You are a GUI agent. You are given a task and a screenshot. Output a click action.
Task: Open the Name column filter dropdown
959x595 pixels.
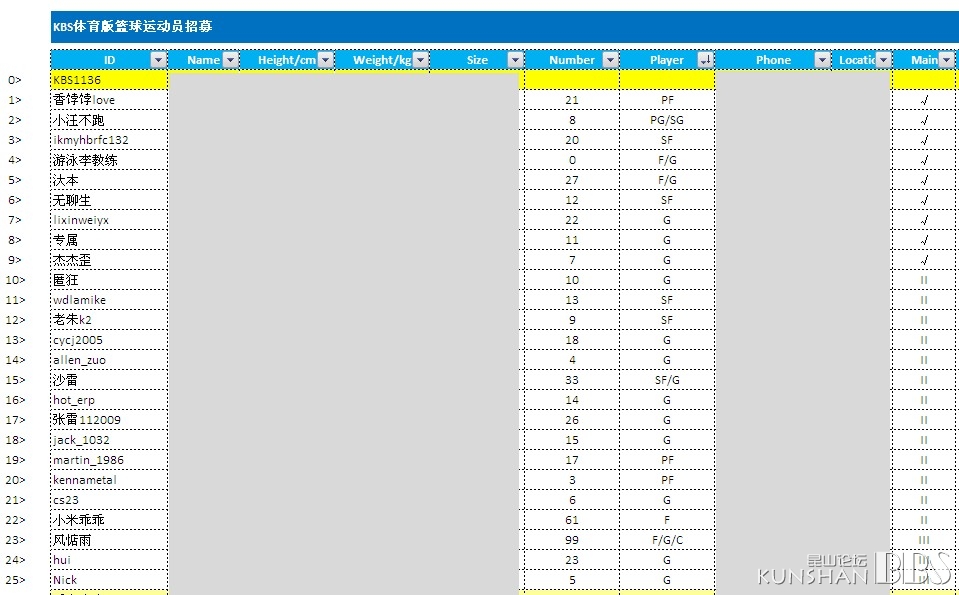click(230, 60)
